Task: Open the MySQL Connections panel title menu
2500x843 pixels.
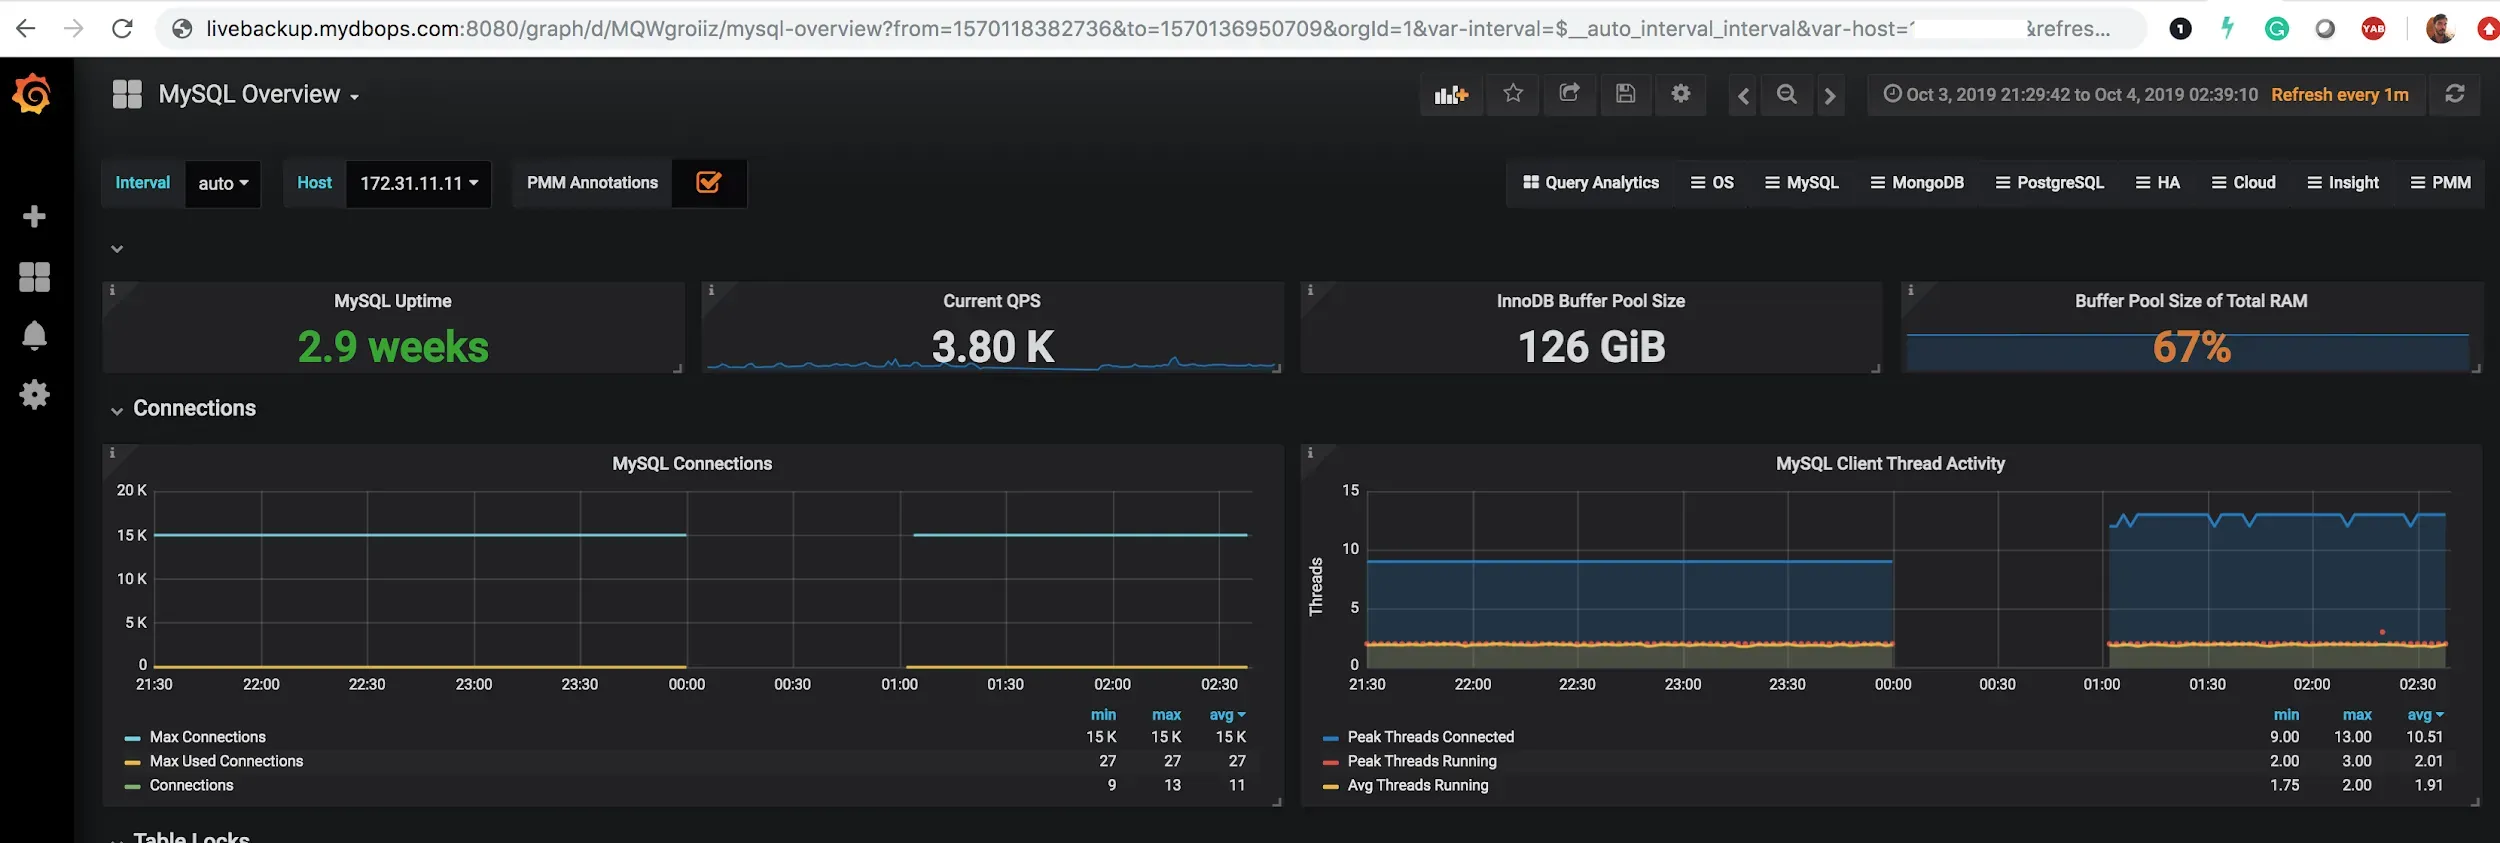Action: tap(692, 463)
